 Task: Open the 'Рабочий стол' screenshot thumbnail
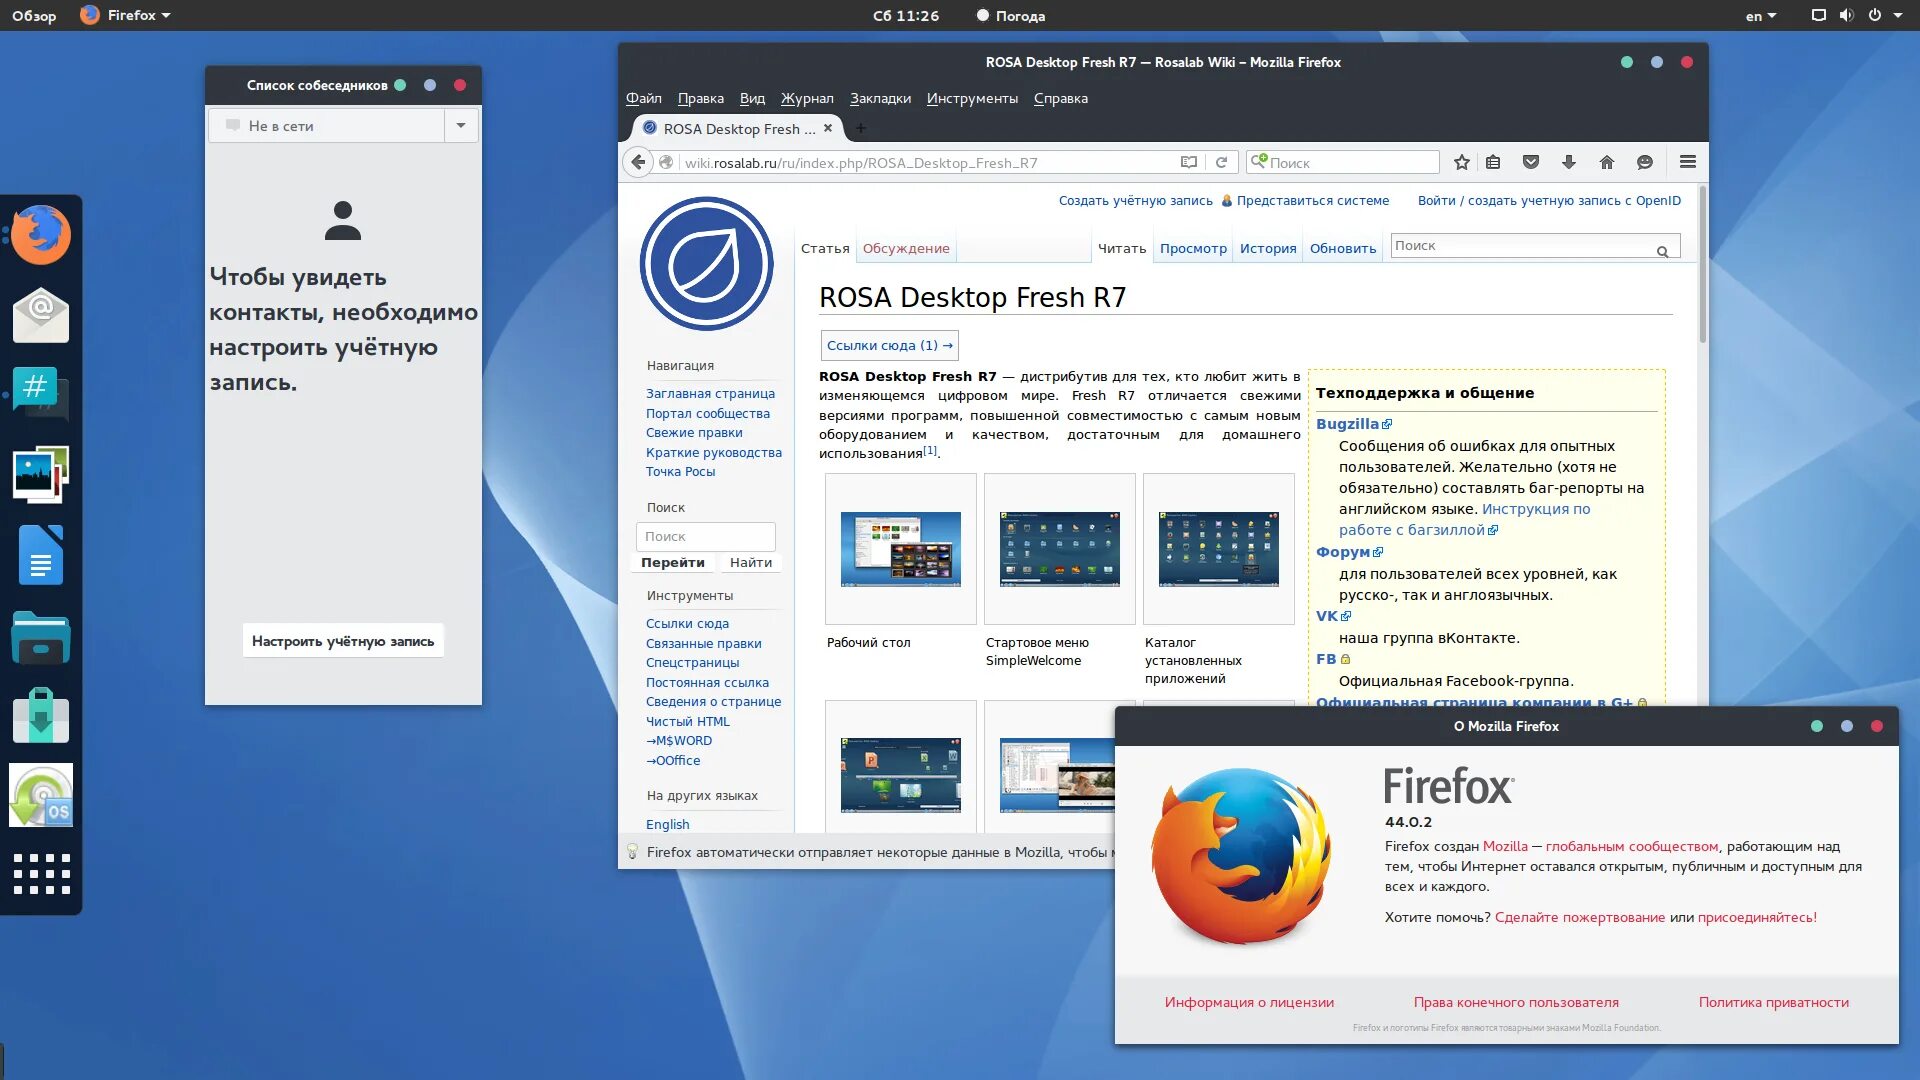click(900, 549)
